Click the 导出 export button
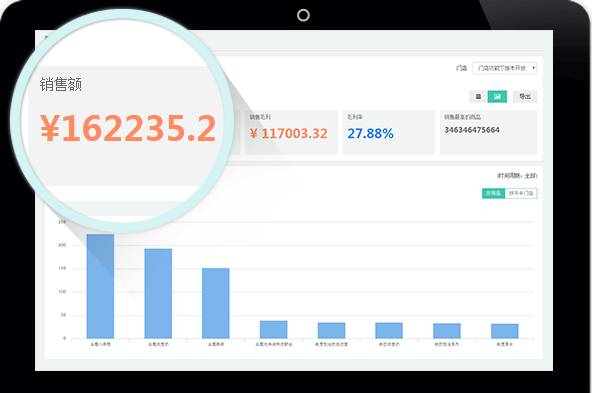This screenshot has height=393, width=592. pos(525,97)
